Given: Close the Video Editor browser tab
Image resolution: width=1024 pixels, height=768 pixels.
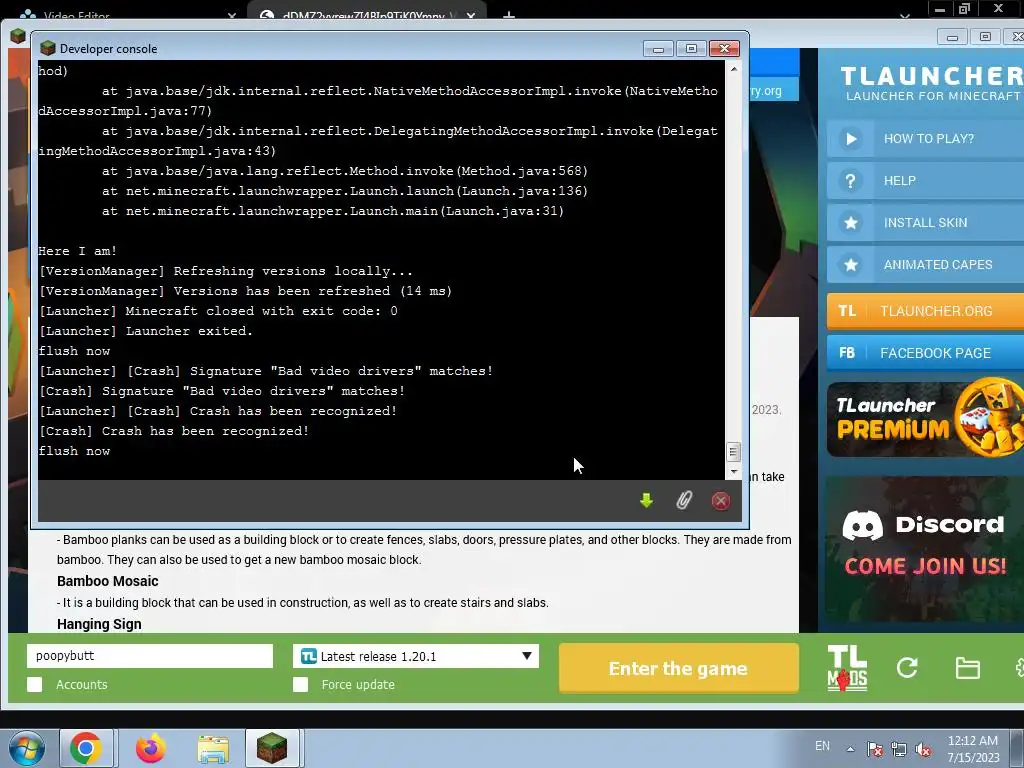Looking at the screenshot, I should pyautogui.click(x=232, y=15).
